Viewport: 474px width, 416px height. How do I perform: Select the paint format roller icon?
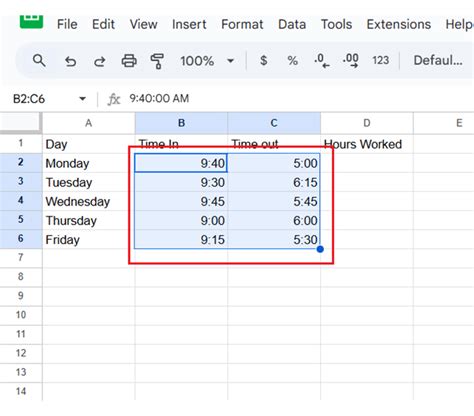157,61
